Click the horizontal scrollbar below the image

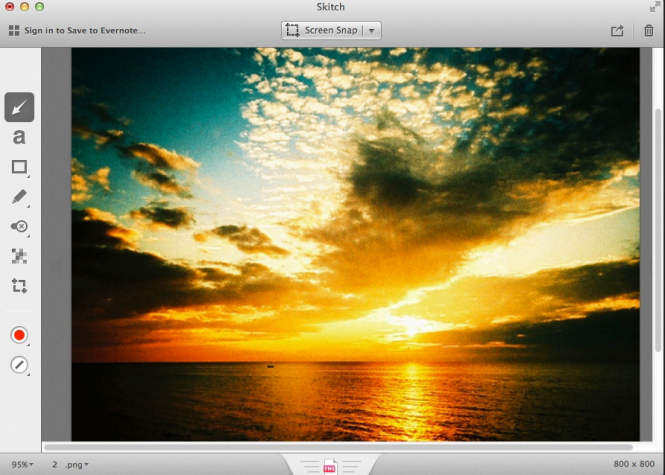click(338, 447)
